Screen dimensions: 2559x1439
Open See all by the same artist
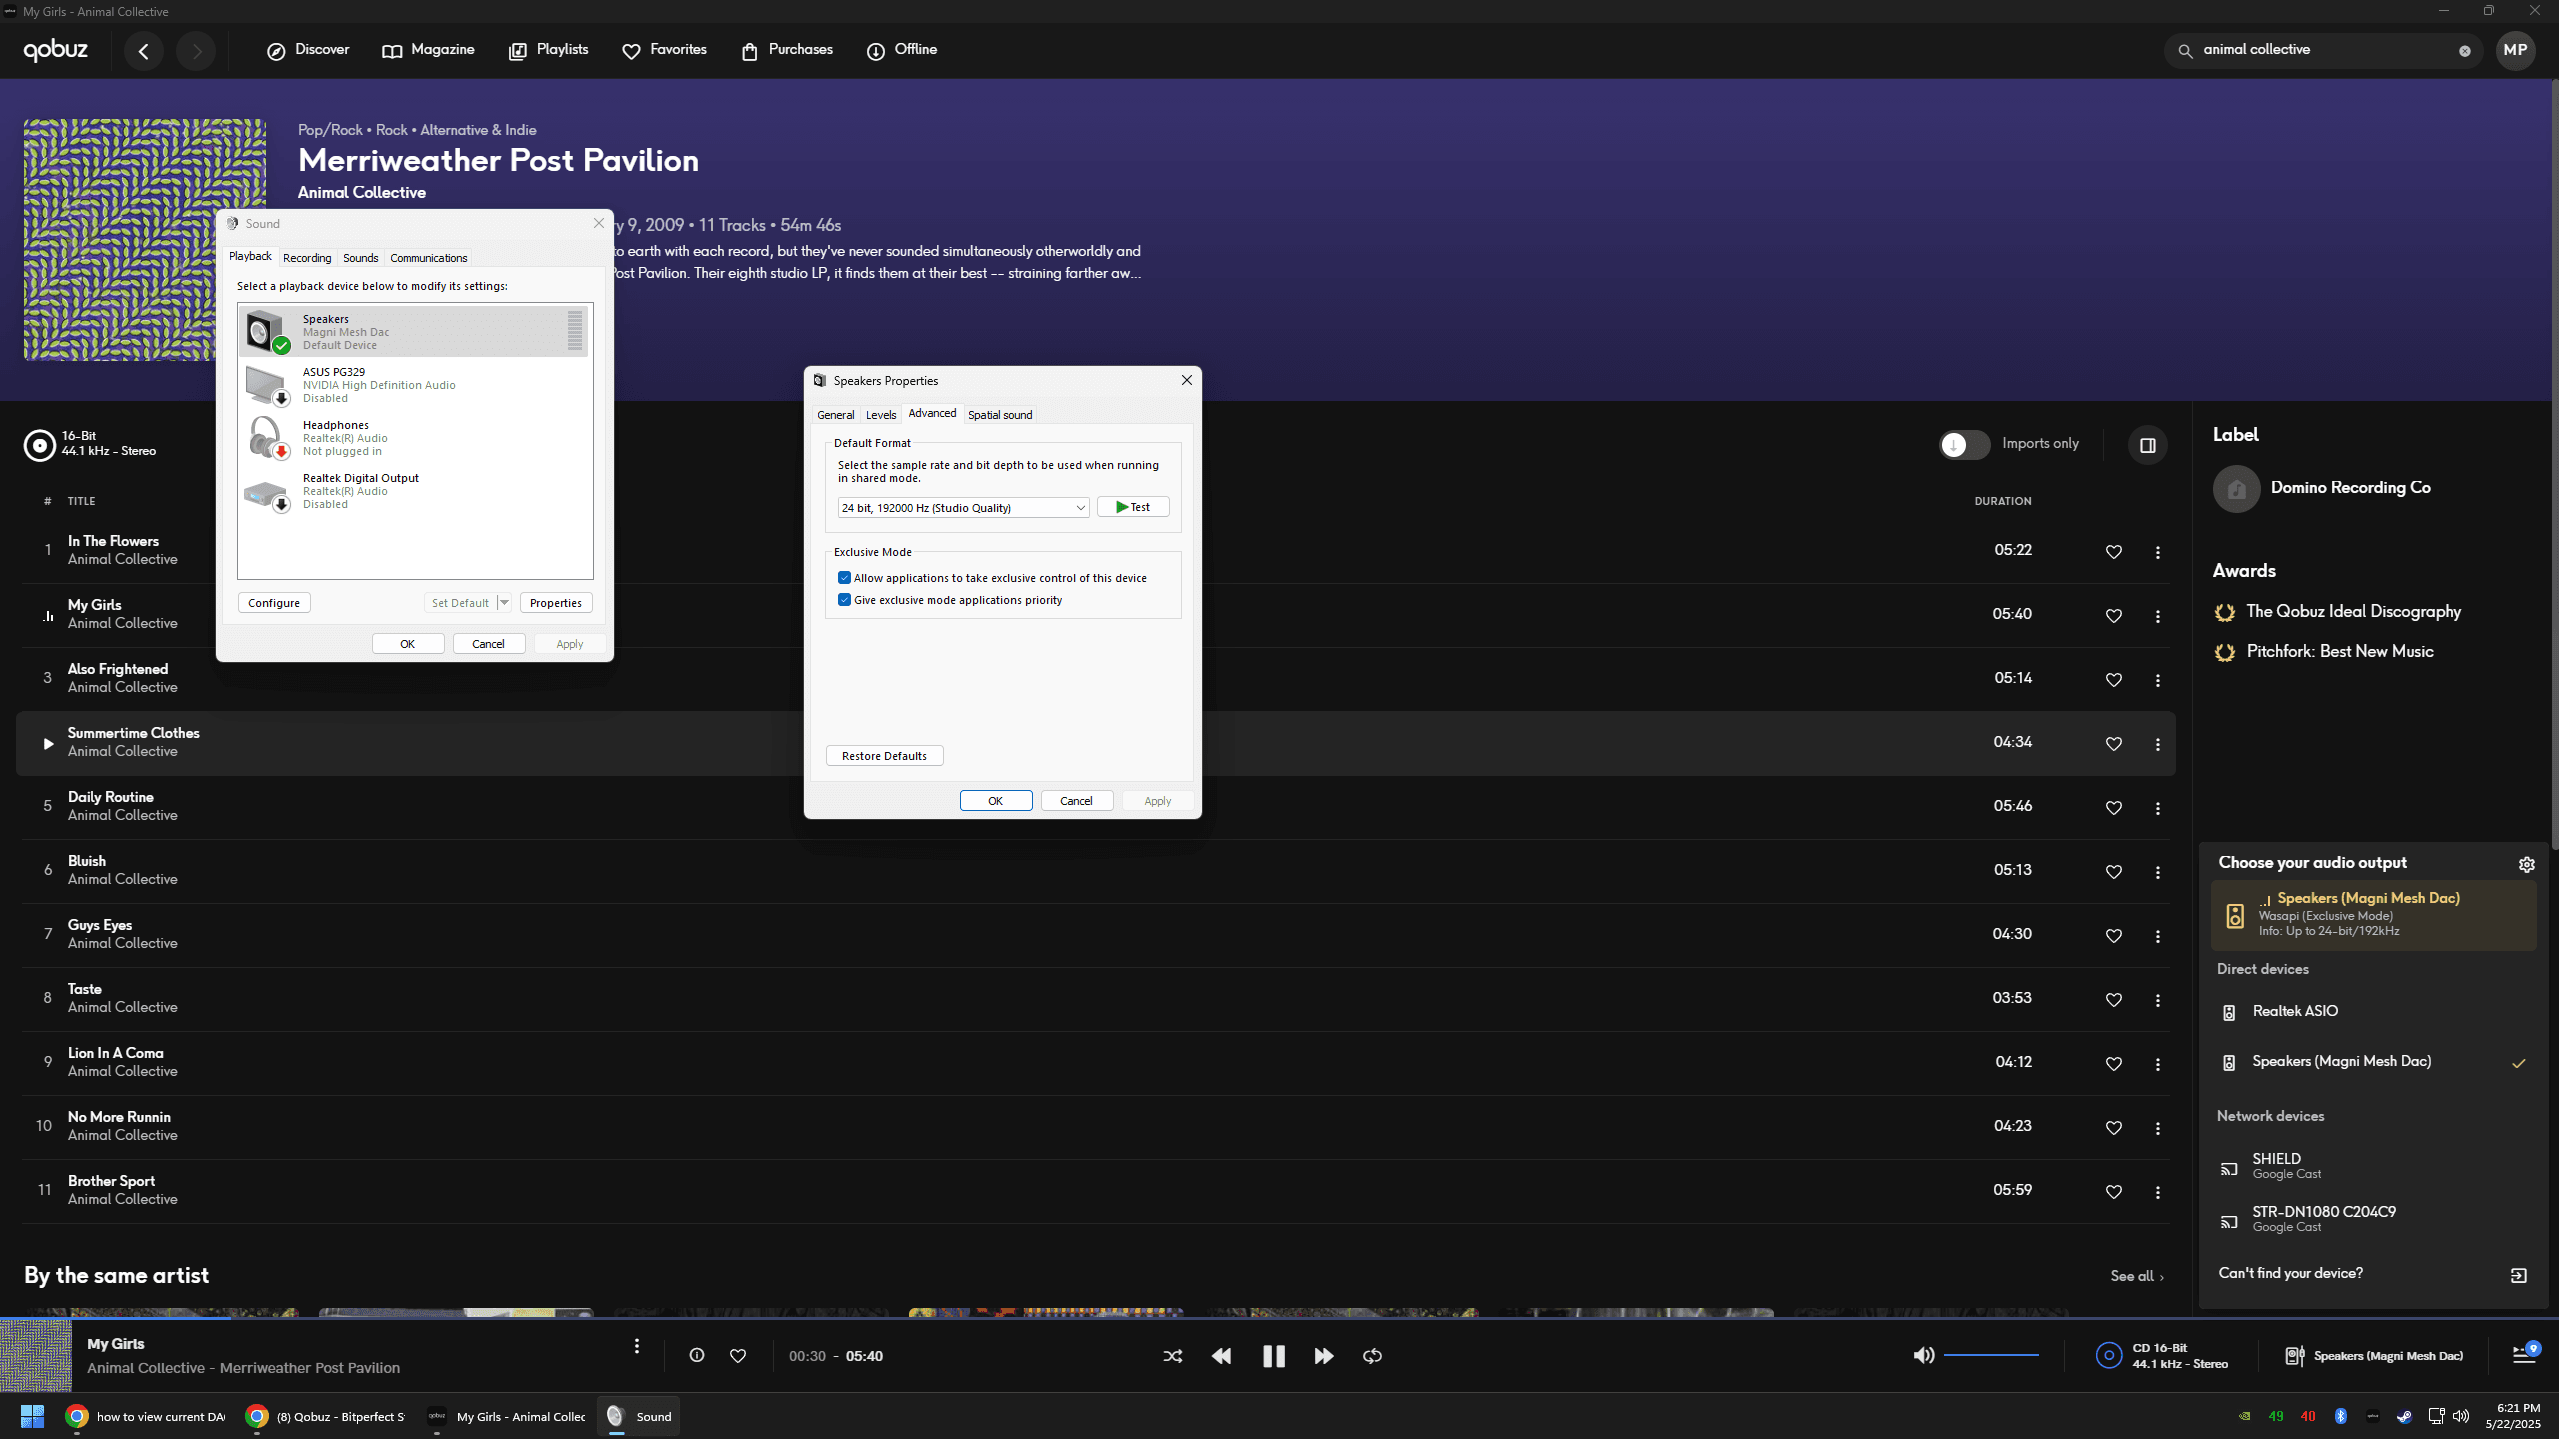click(x=2137, y=1276)
